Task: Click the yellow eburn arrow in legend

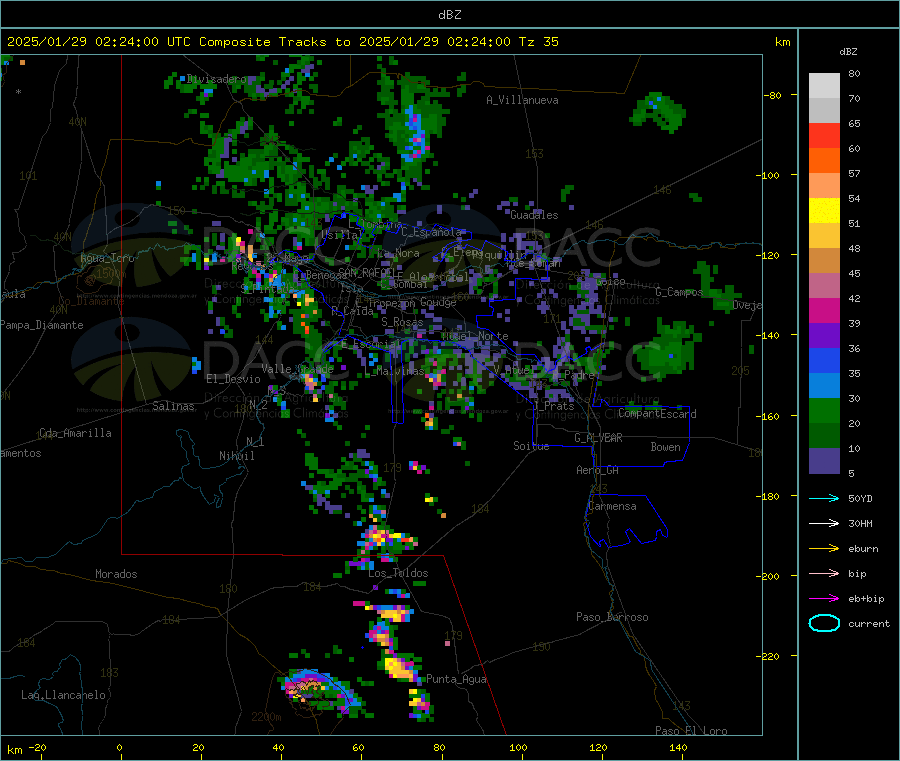Action: [824, 549]
